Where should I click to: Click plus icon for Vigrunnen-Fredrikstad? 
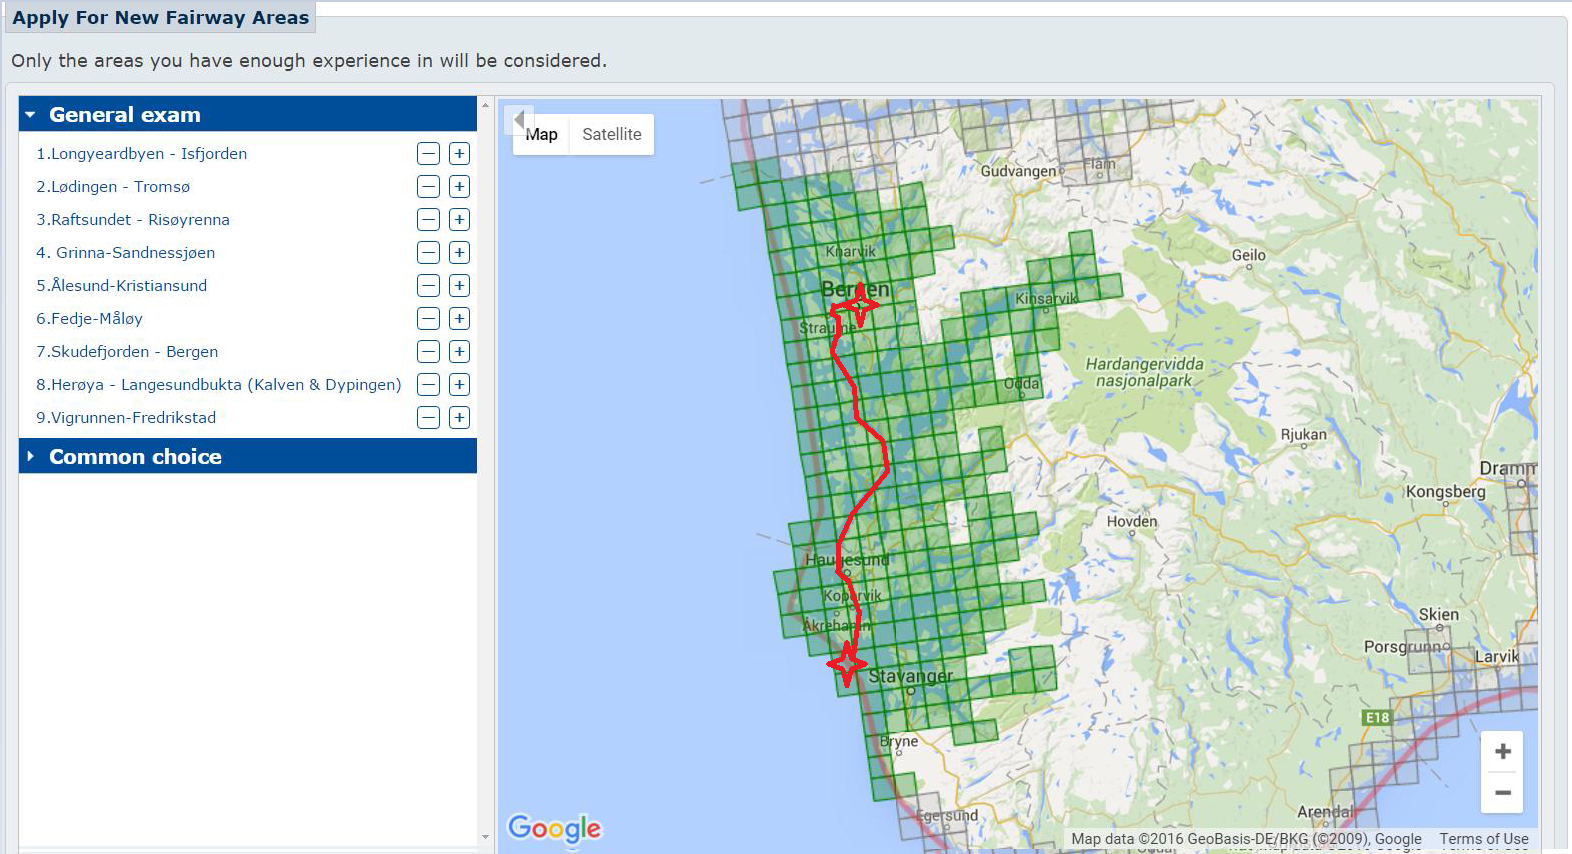(x=459, y=418)
